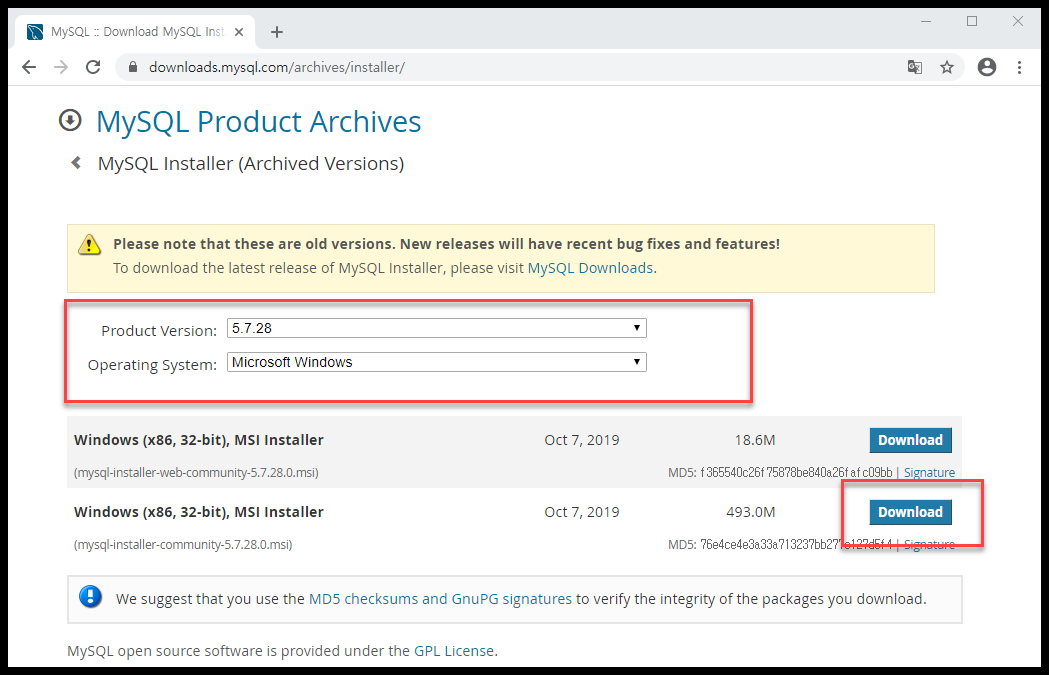Image resolution: width=1049 pixels, height=675 pixels.
Task: Open a new tab with the plus button
Action: click(277, 32)
